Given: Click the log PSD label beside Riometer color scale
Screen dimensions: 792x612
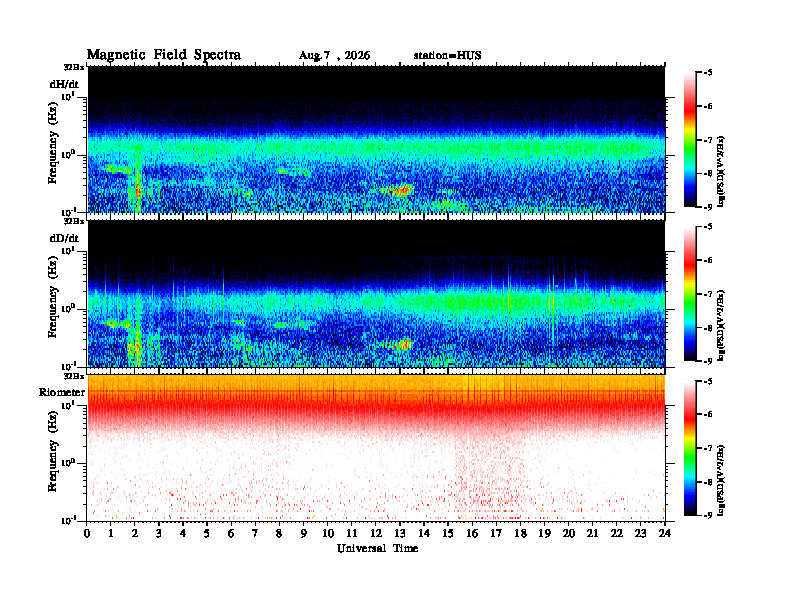Looking at the screenshot, I should pyautogui.click(x=721, y=480).
